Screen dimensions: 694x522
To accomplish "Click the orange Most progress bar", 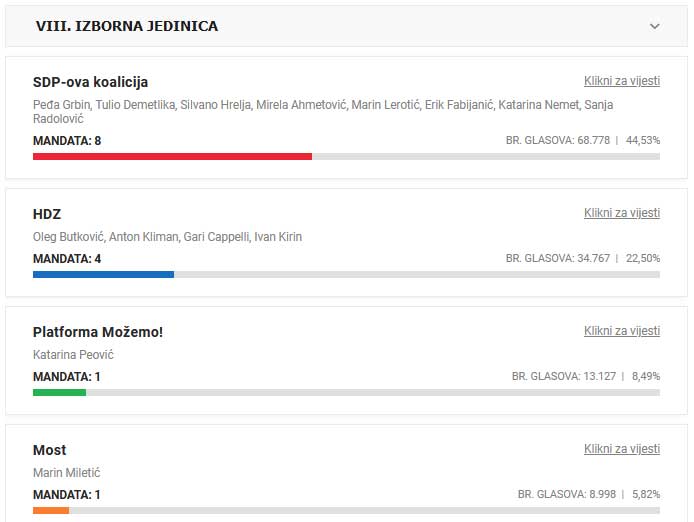I will tap(51, 510).
